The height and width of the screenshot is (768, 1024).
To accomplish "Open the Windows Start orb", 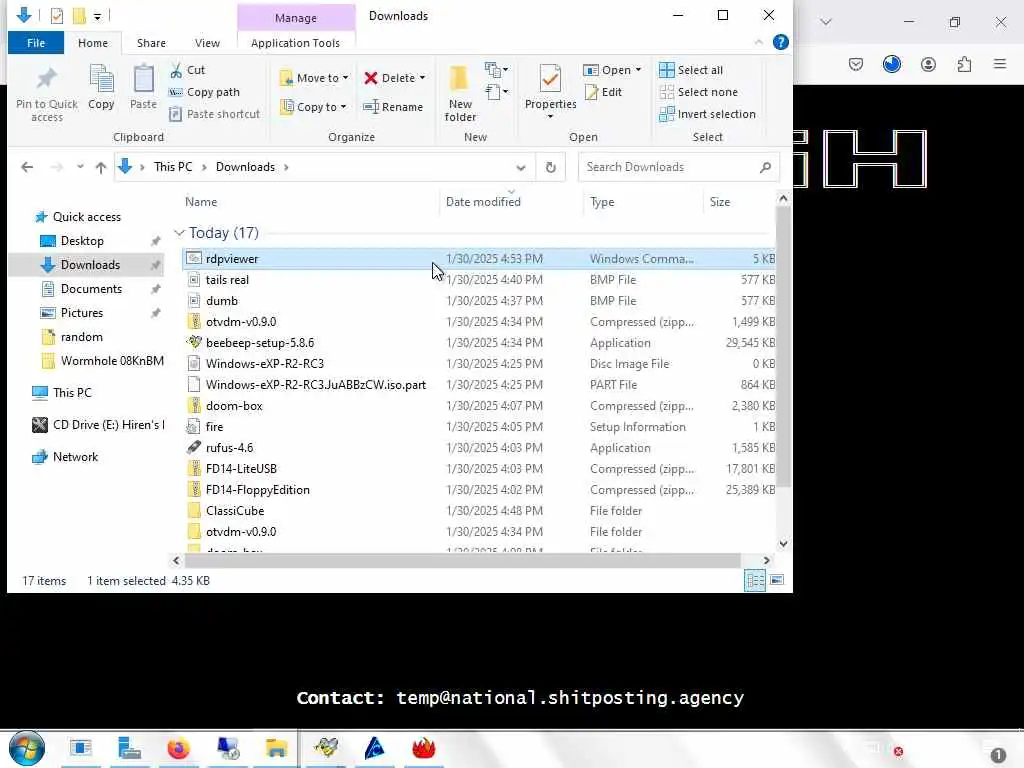I will (x=27, y=748).
